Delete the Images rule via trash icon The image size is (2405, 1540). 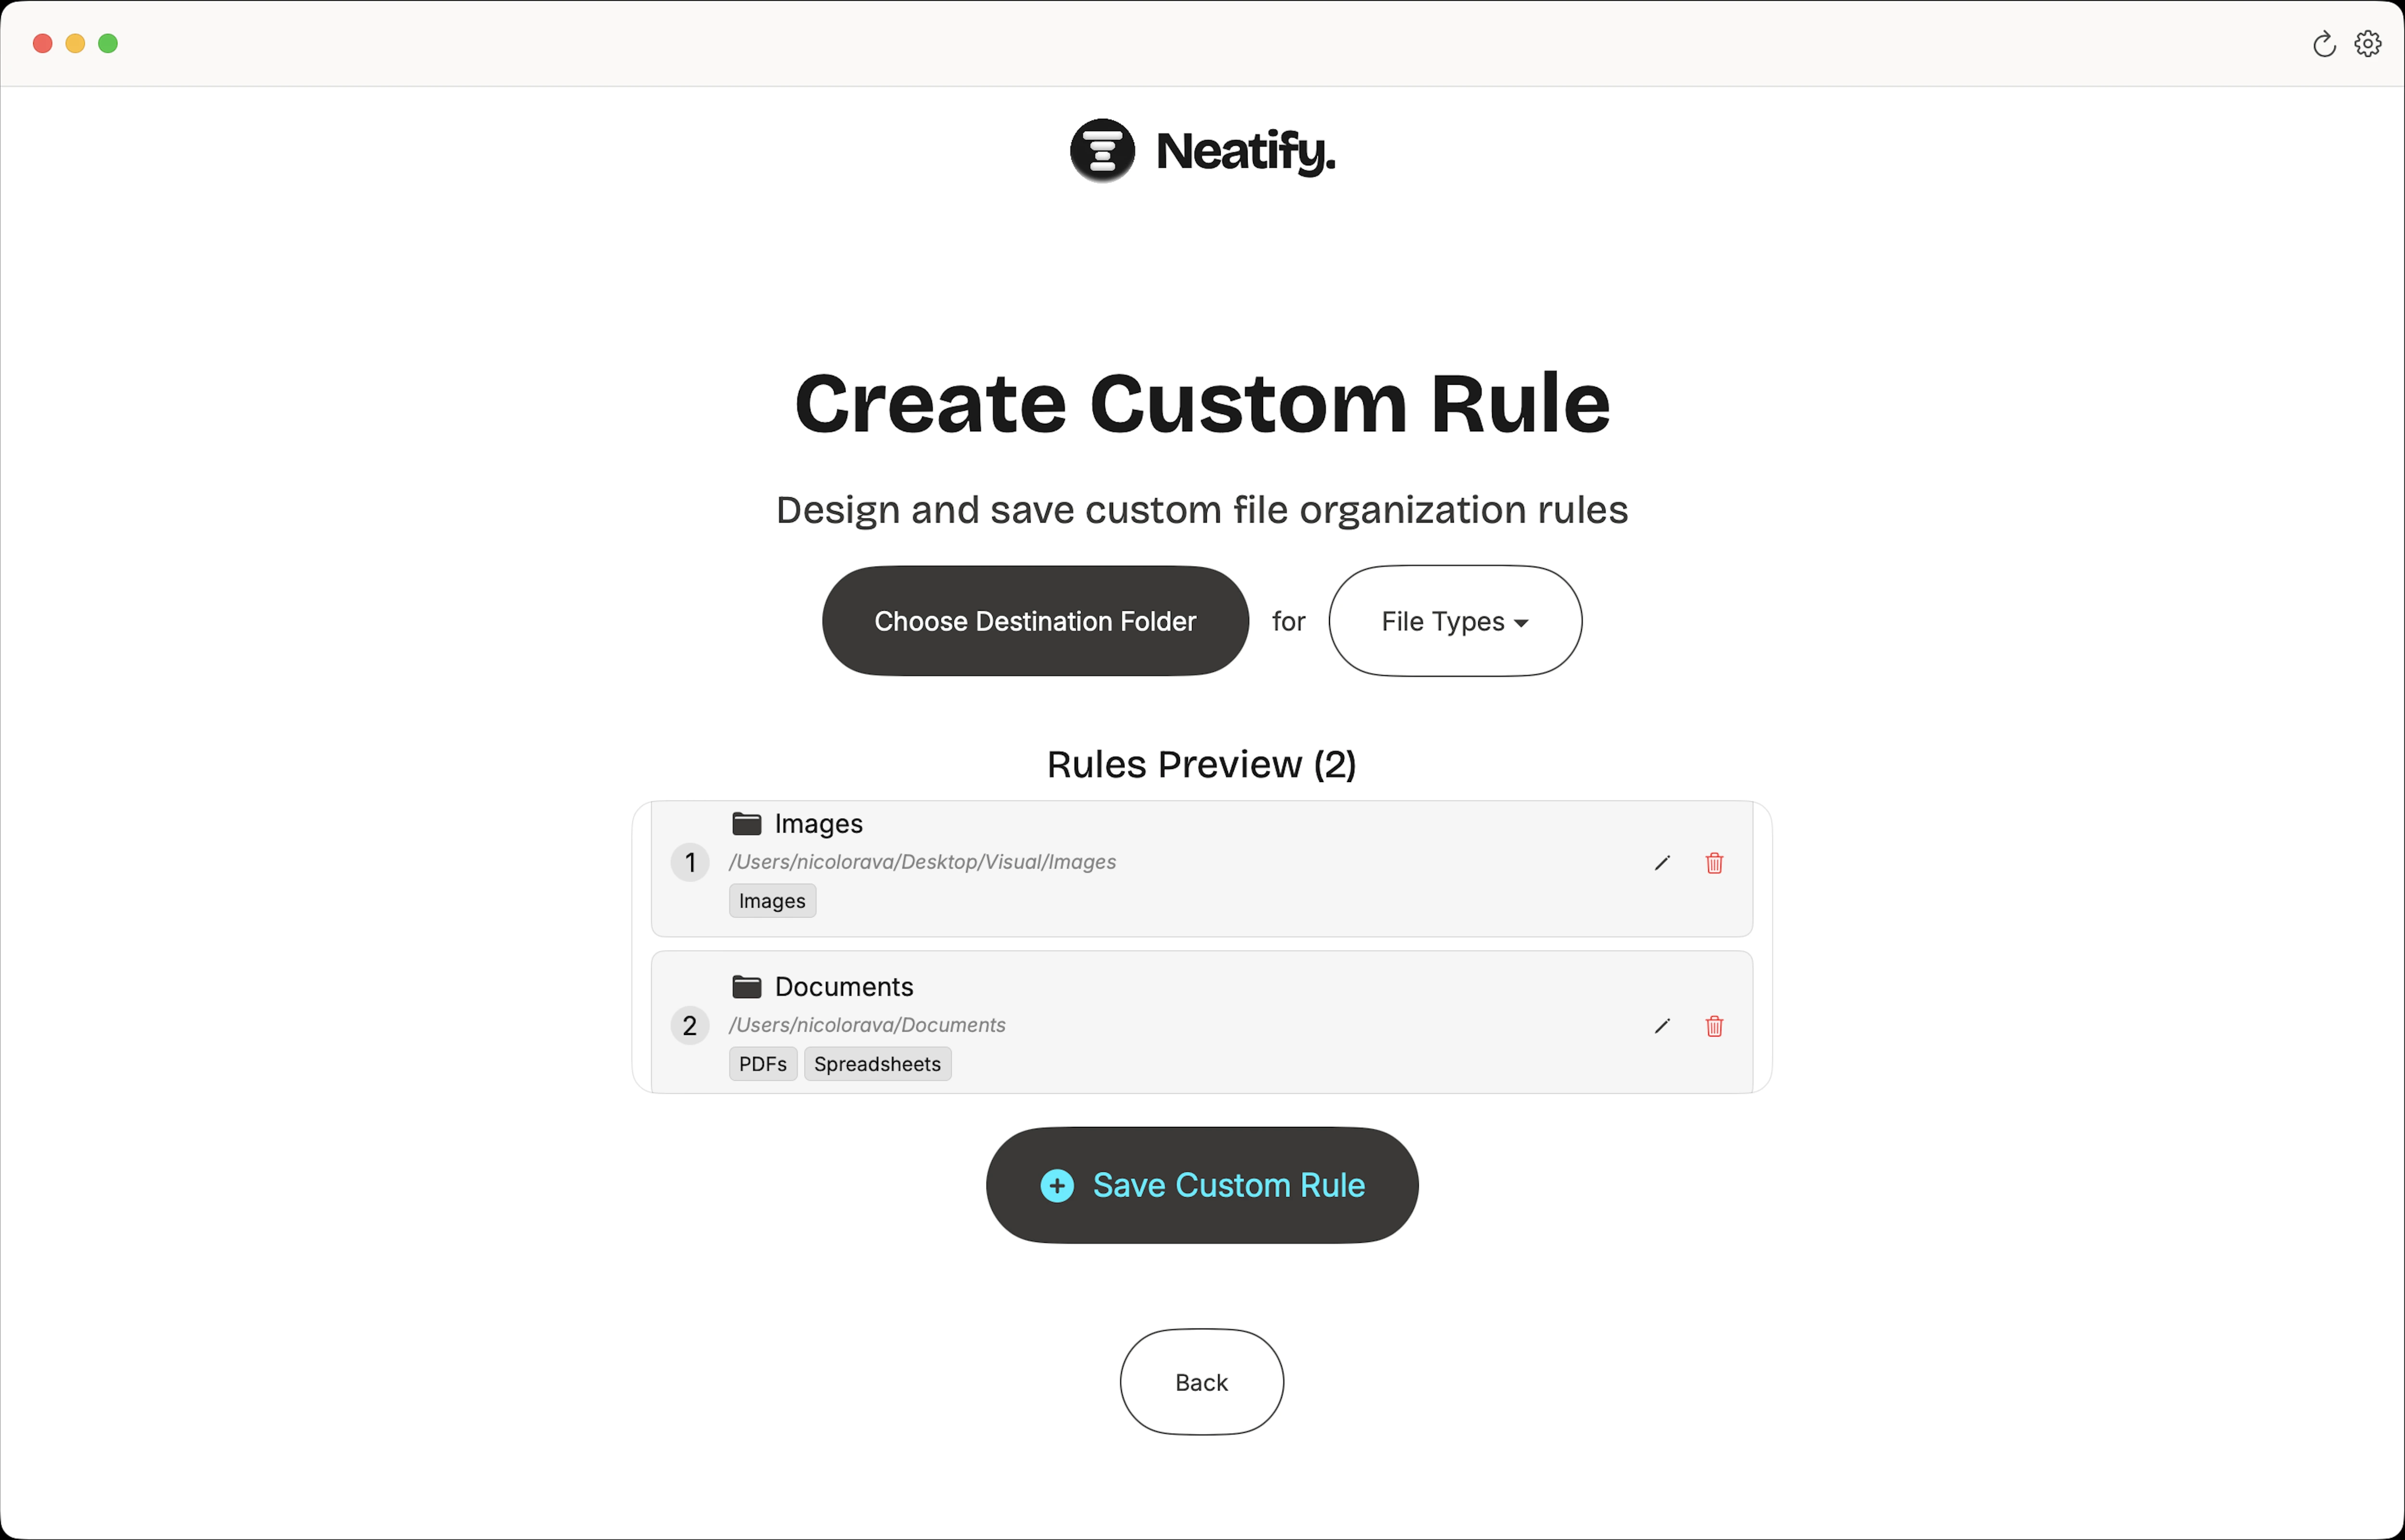coord(1714,863)
